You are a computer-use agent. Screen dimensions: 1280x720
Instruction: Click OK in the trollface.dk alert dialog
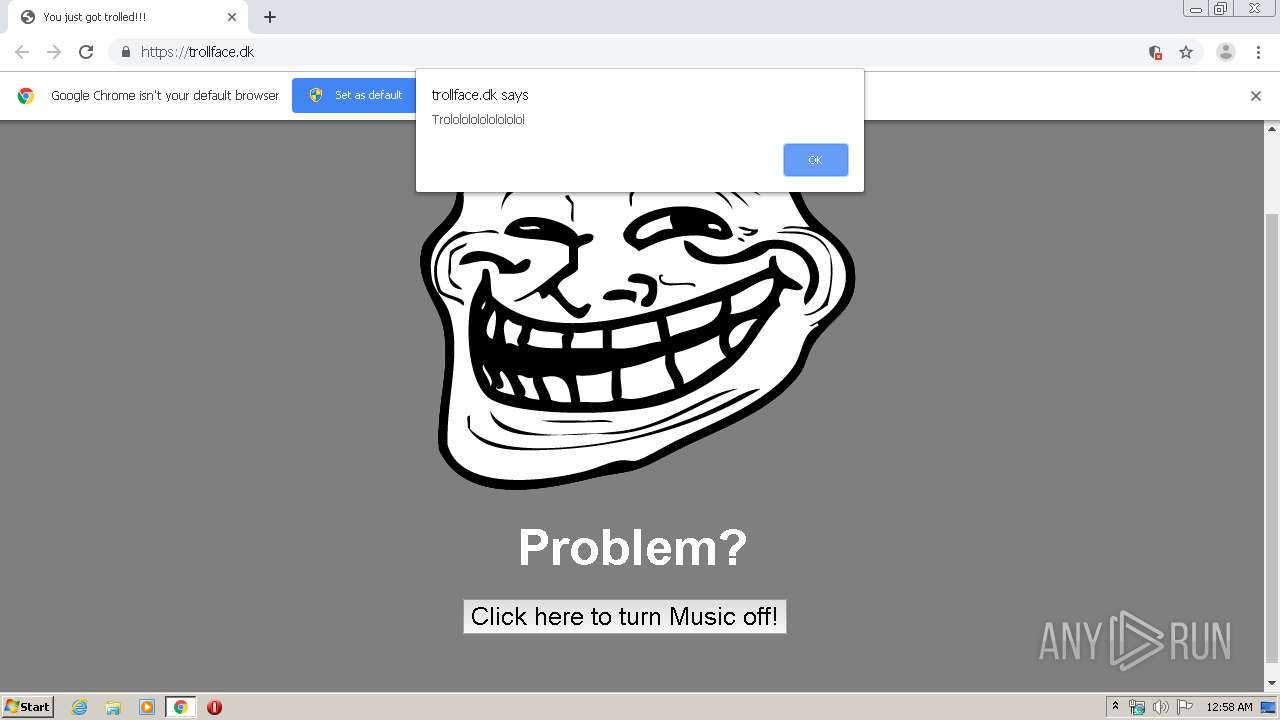coord(815,160)
